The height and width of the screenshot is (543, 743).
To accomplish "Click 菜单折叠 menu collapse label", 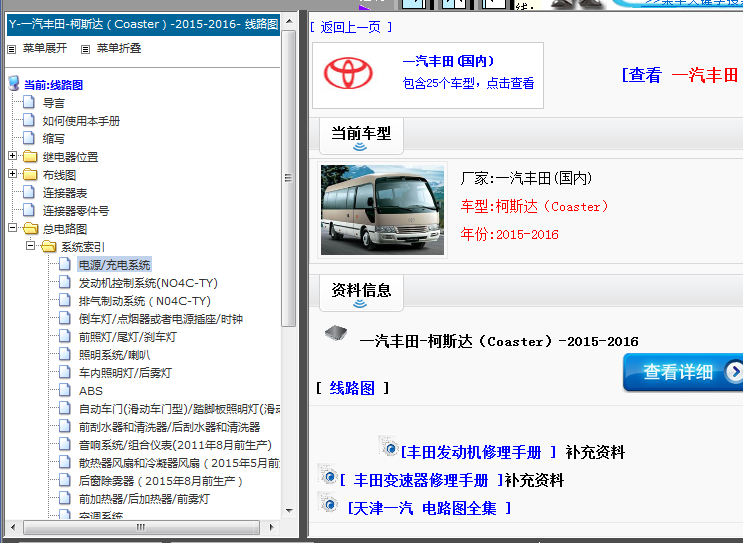I will pyautogui.click(x=118, y=48).
